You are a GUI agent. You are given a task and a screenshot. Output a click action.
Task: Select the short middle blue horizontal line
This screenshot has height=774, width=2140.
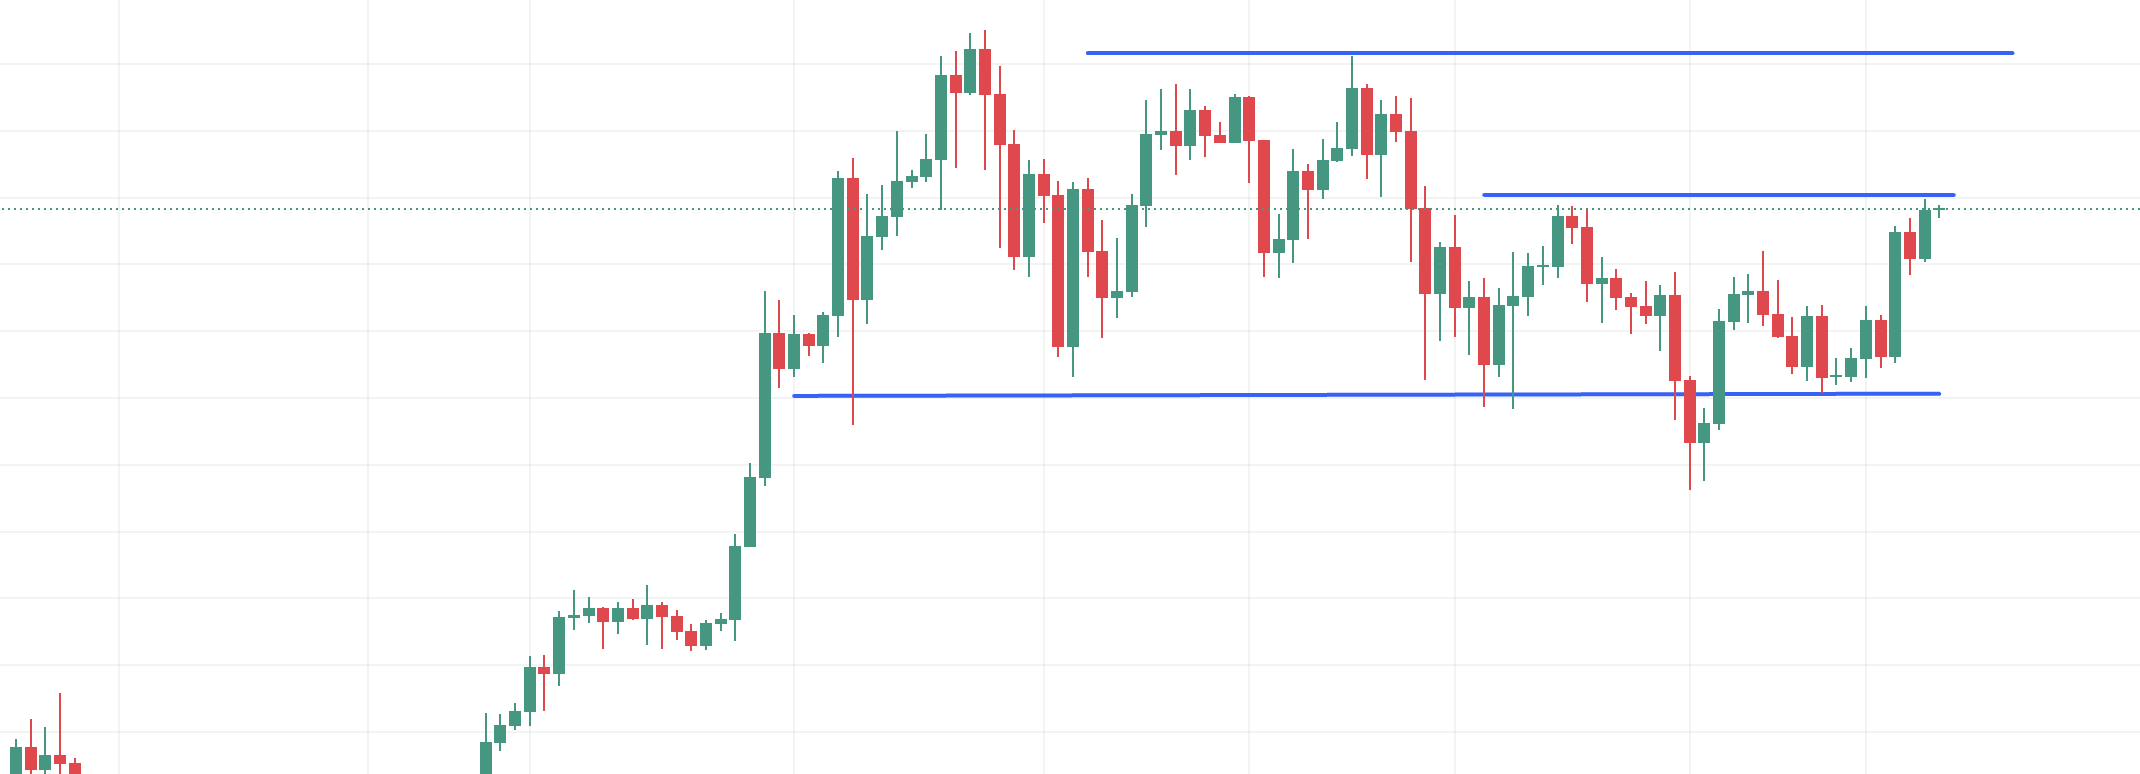(x=1720, y=194)
